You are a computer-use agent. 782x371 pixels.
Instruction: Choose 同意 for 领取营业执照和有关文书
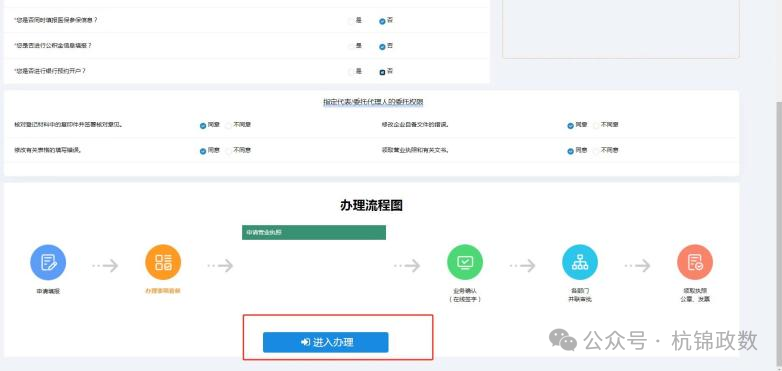(570, 151)
